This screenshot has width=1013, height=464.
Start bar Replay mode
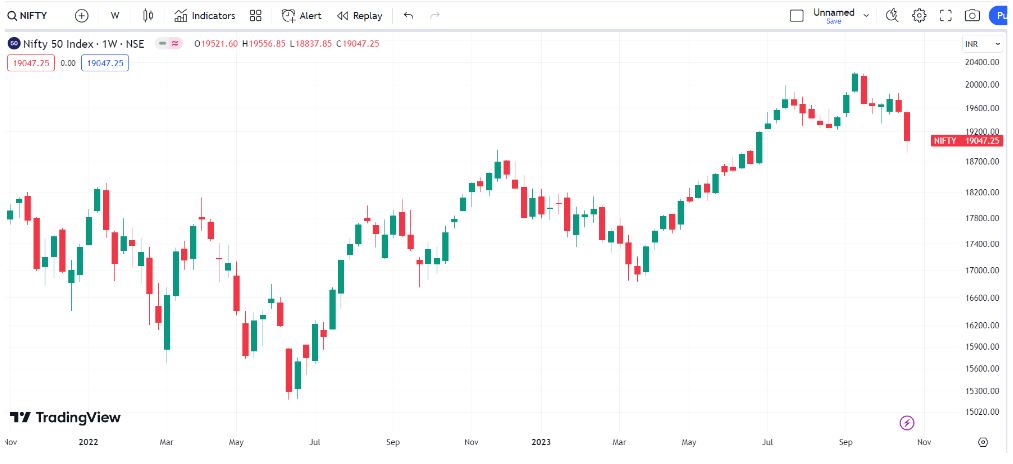pos(360,16)
